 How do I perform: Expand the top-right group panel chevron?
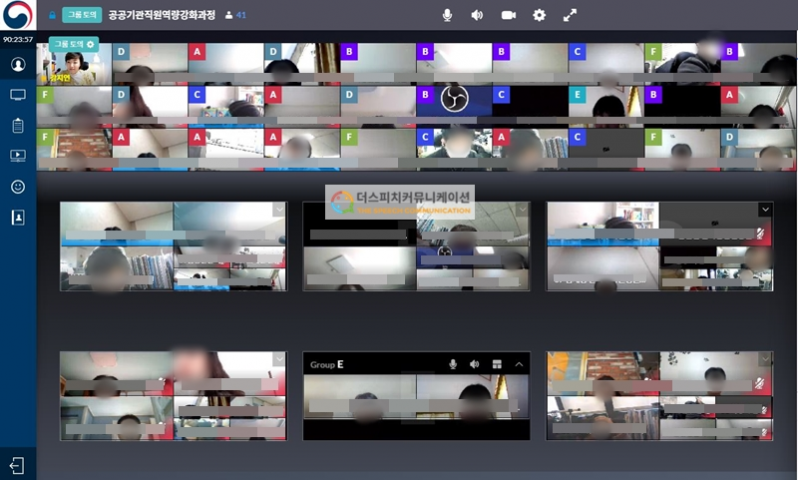[765, 209]
